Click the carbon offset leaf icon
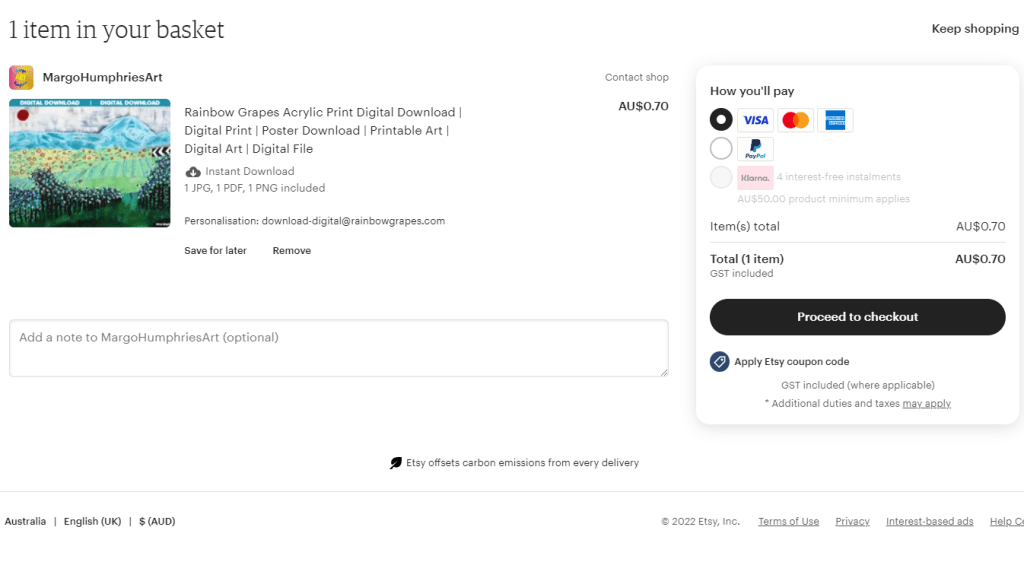The width and height of the screenshot is (1024, 581). [x=396, y=463]
